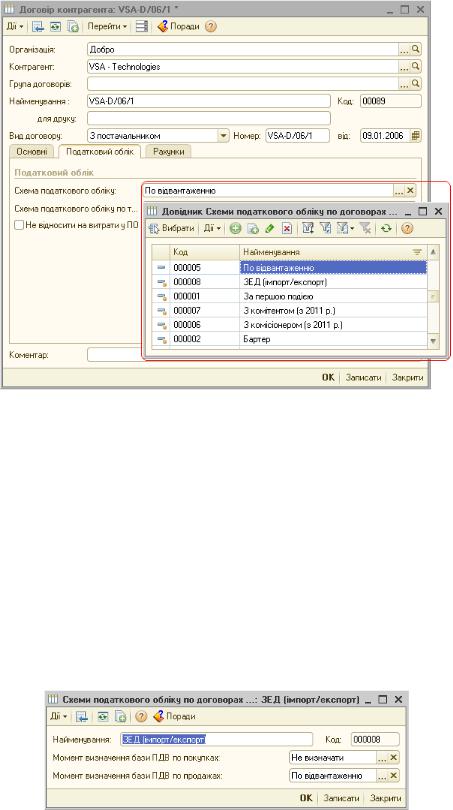The image size is (453, 810).
Task: Click Вибрати in the Довідник list window
Action: coord(173,228)
